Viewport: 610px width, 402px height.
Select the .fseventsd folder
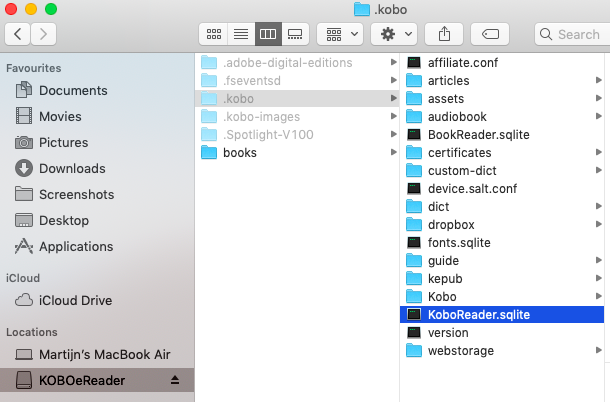pyautogui.click(x=296, y=81)
